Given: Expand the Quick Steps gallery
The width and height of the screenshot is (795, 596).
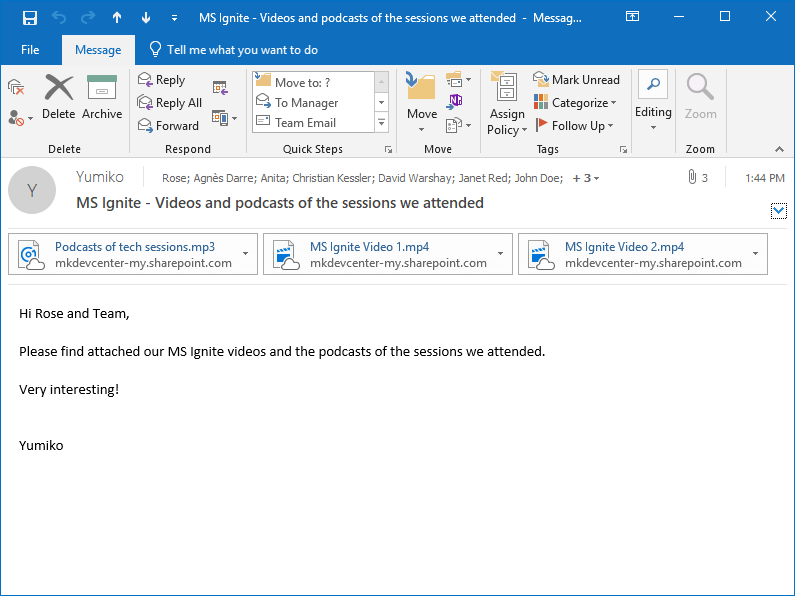Looking at the screenshot, I should pyautogui.click(x=381, y=122).
